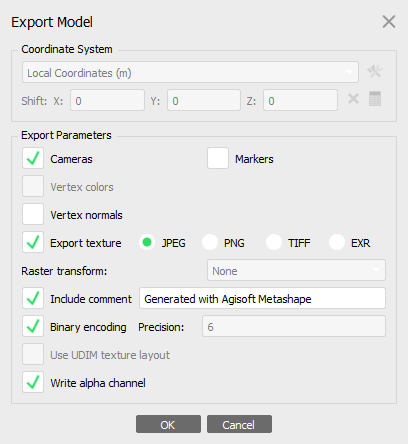
Task: Click the Coordinate System group title
Action: [67, 49]
